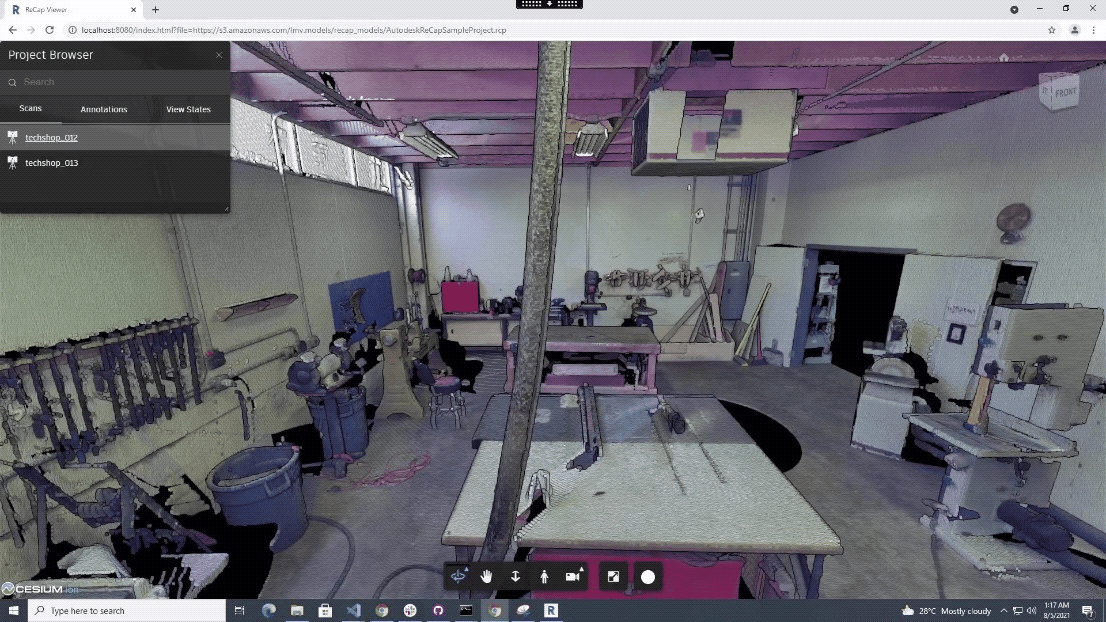This screenshot has height=622, width=1106.
Task: Switch to the Annotations tab
Action: [x=104, y=109]
